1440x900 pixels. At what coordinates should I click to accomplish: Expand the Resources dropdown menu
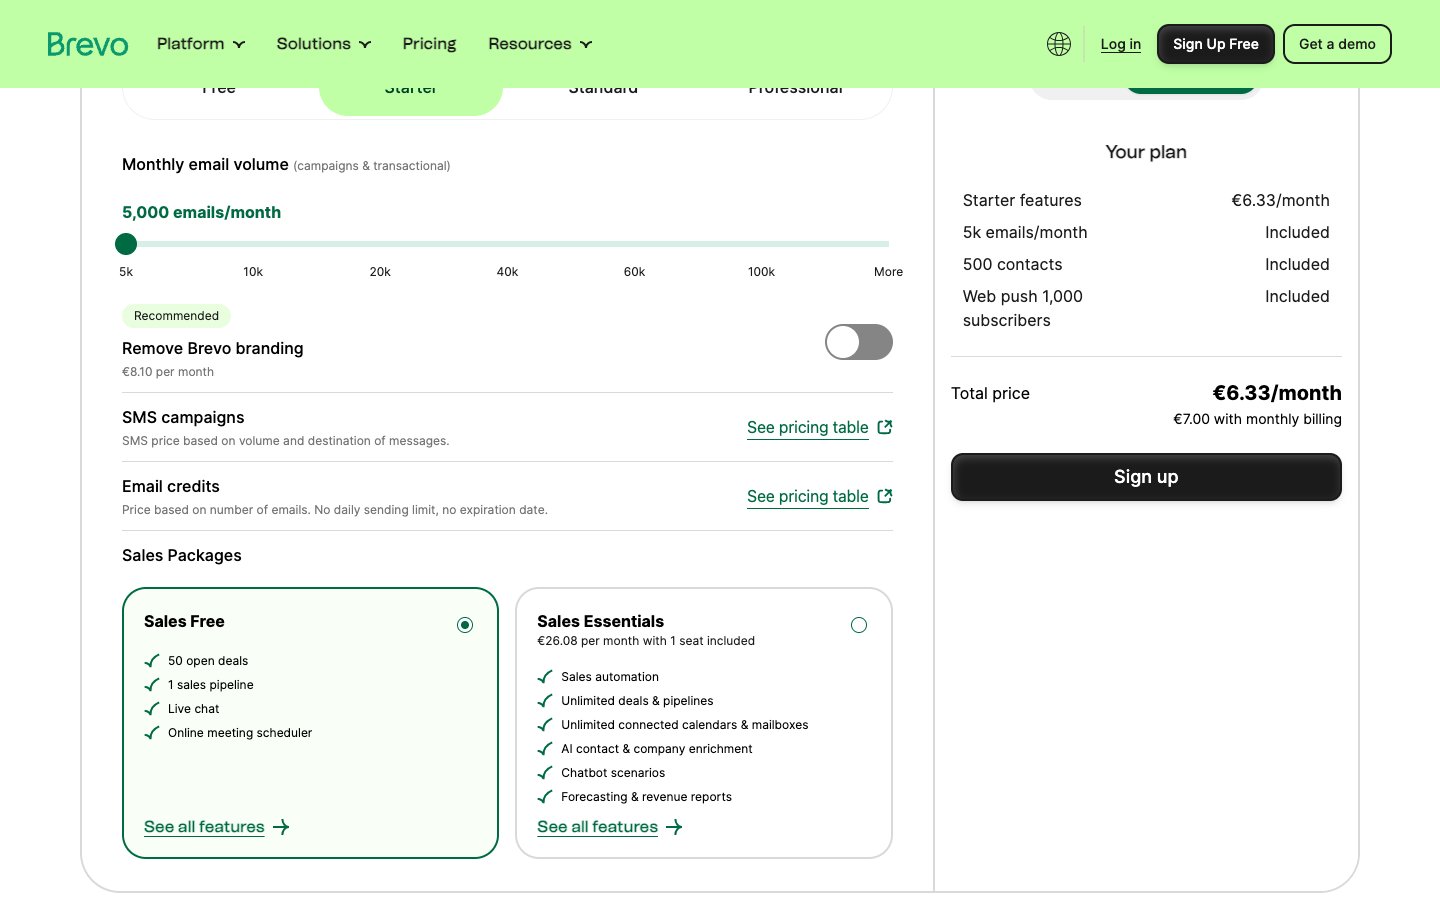(539, 44)
